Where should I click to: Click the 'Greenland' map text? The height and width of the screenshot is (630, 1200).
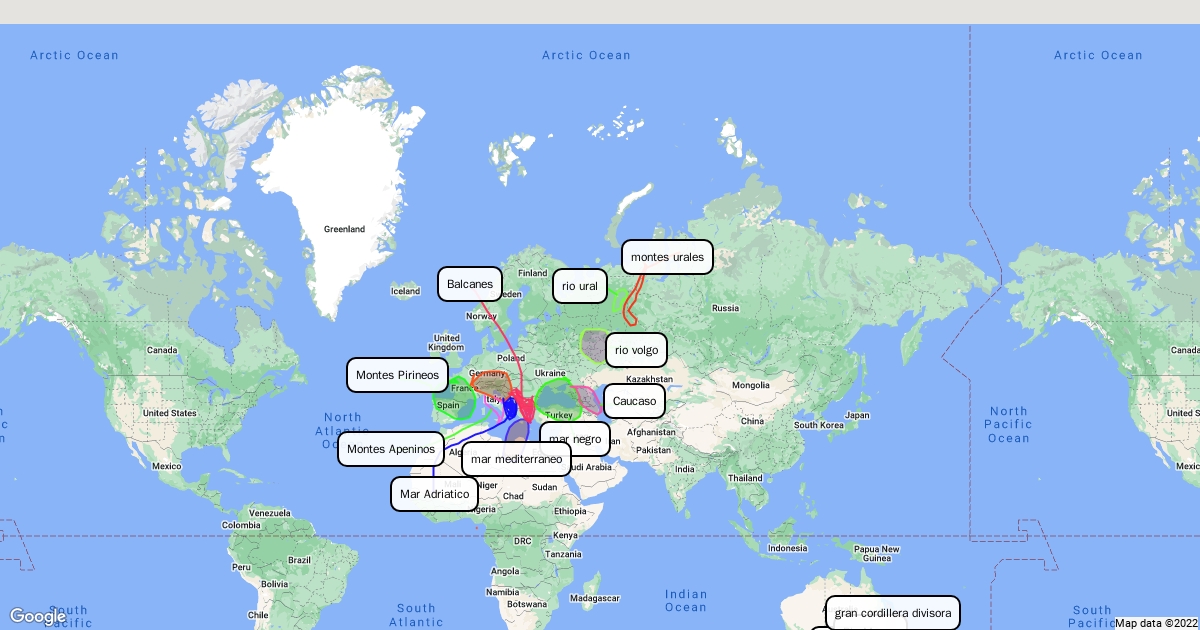tap(344, 229)
